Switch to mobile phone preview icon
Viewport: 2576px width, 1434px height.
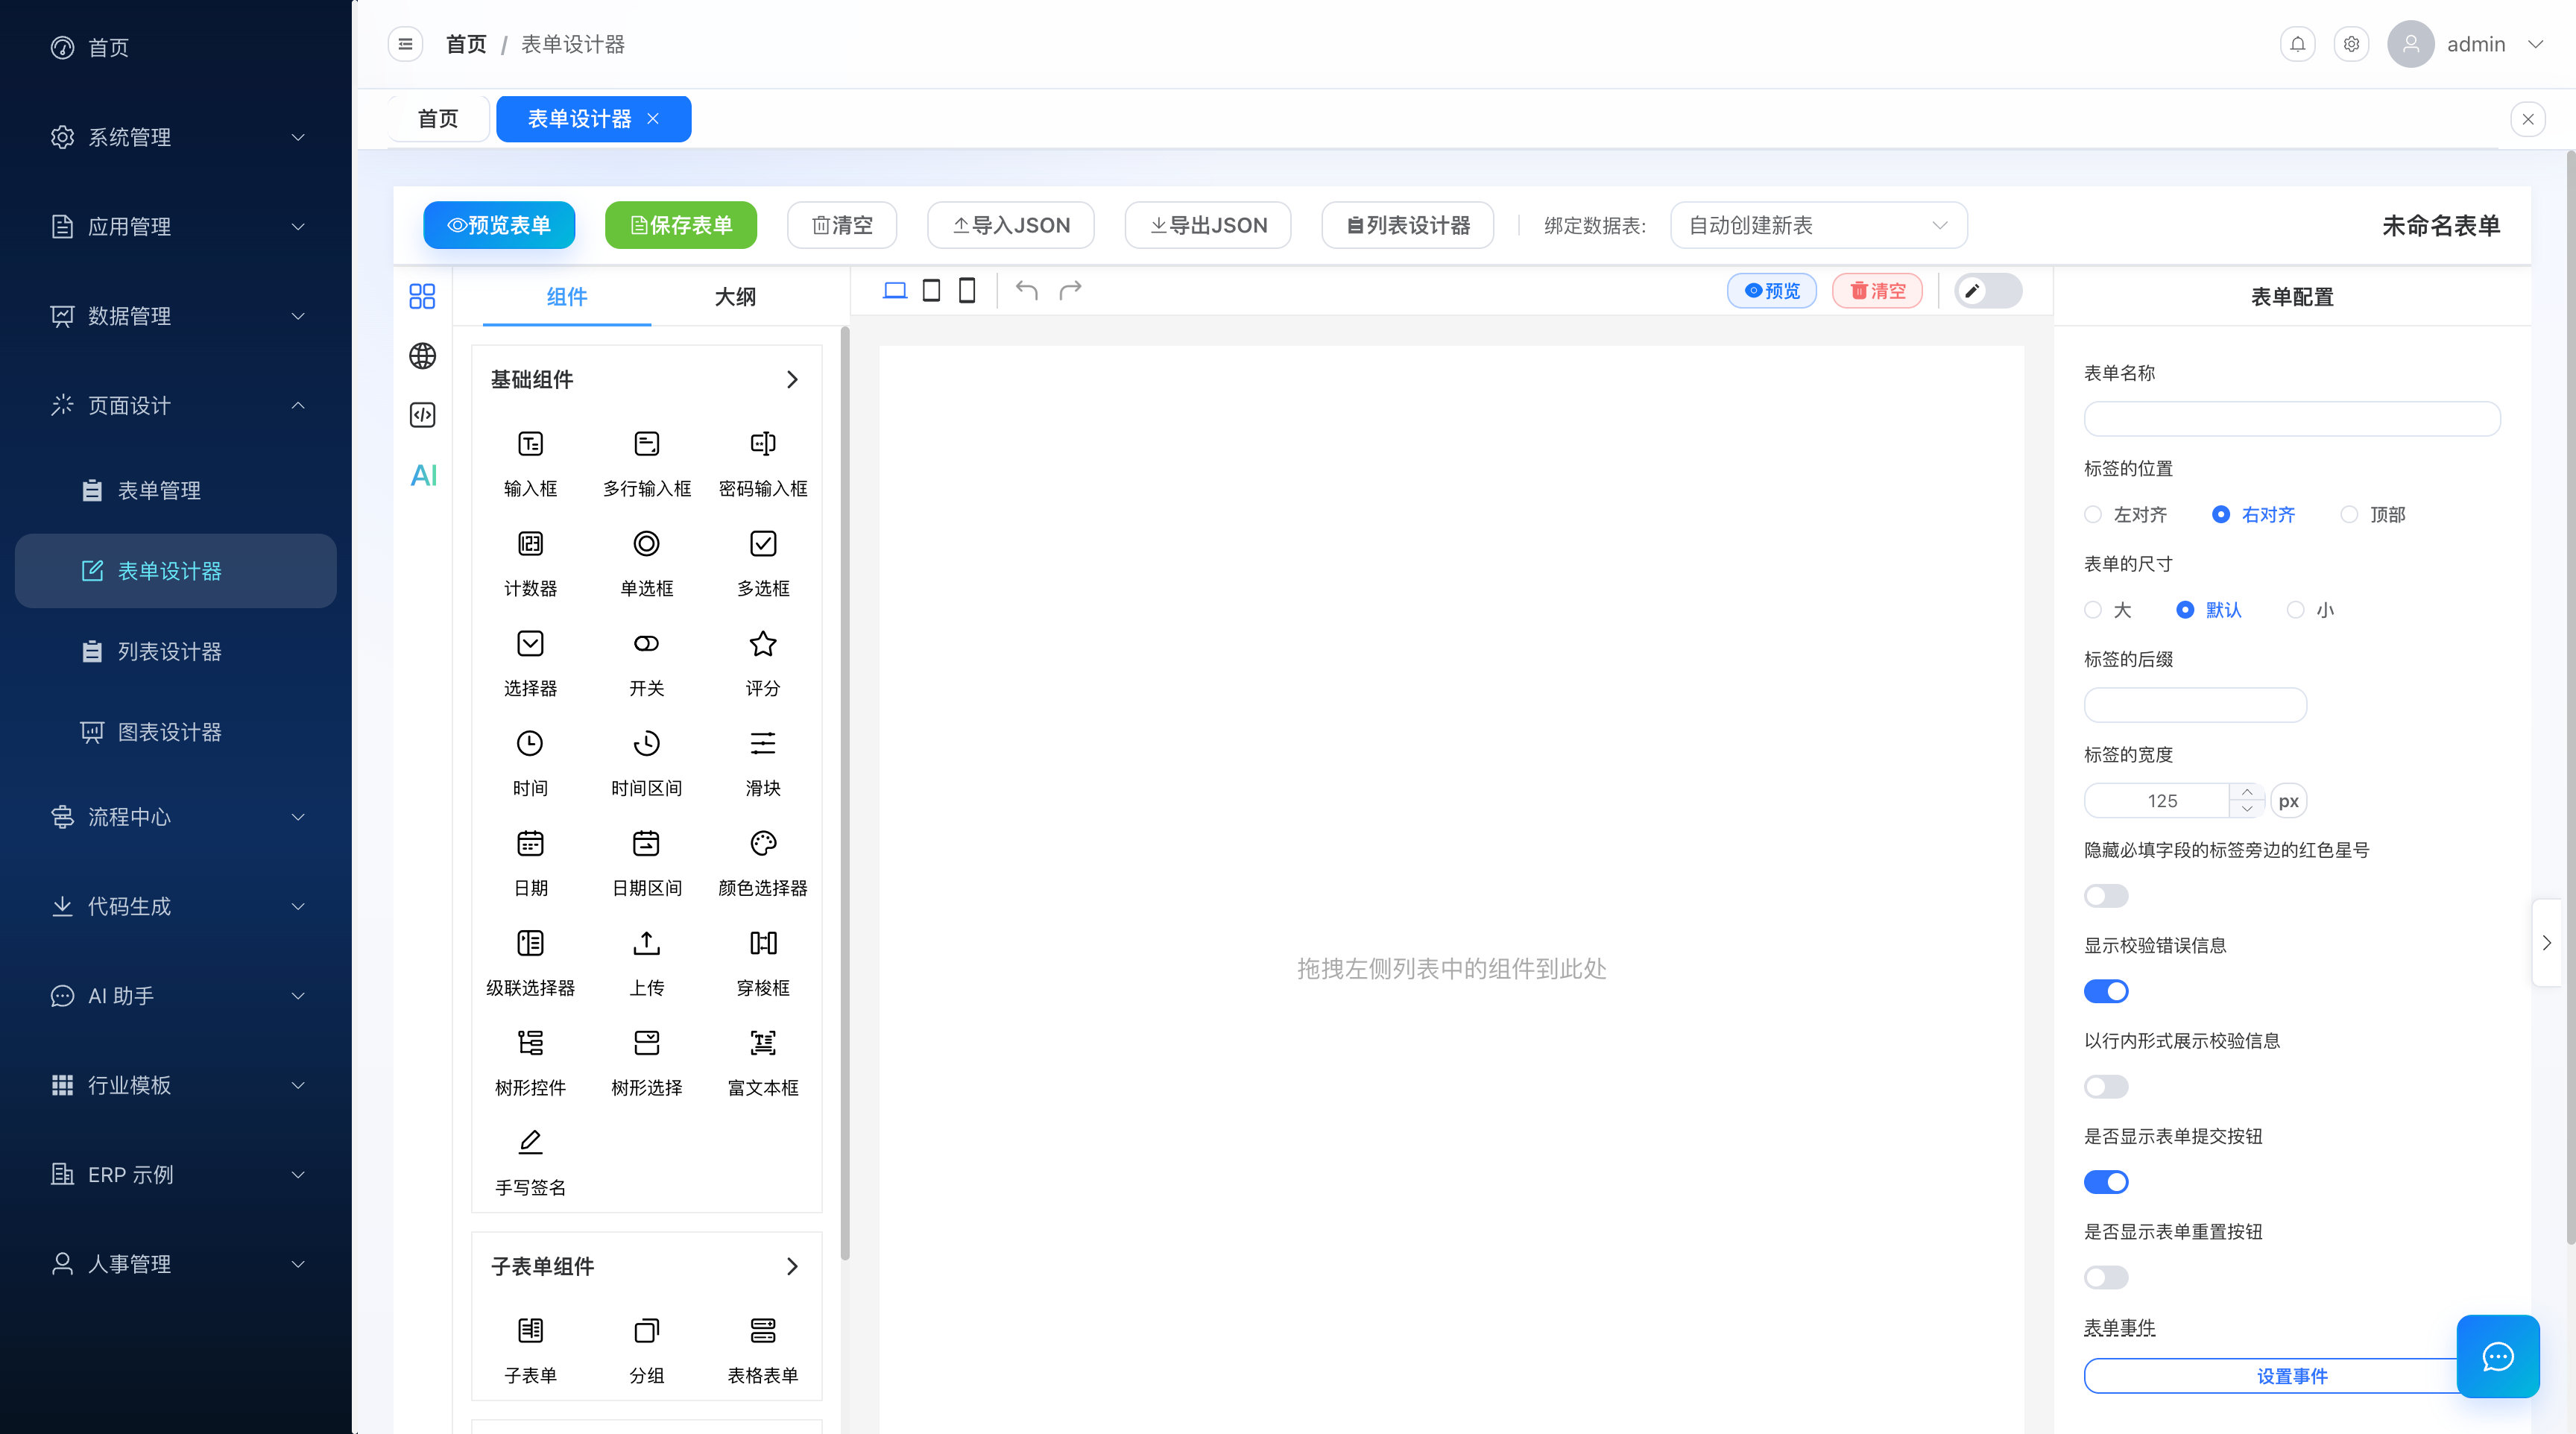tap(967, 290)
